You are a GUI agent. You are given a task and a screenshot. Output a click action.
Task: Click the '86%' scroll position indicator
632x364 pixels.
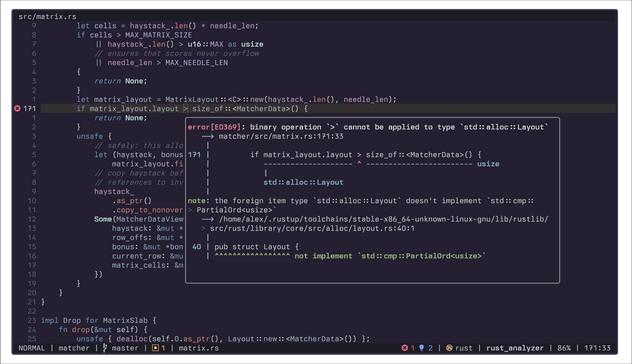tap(564, 348)
